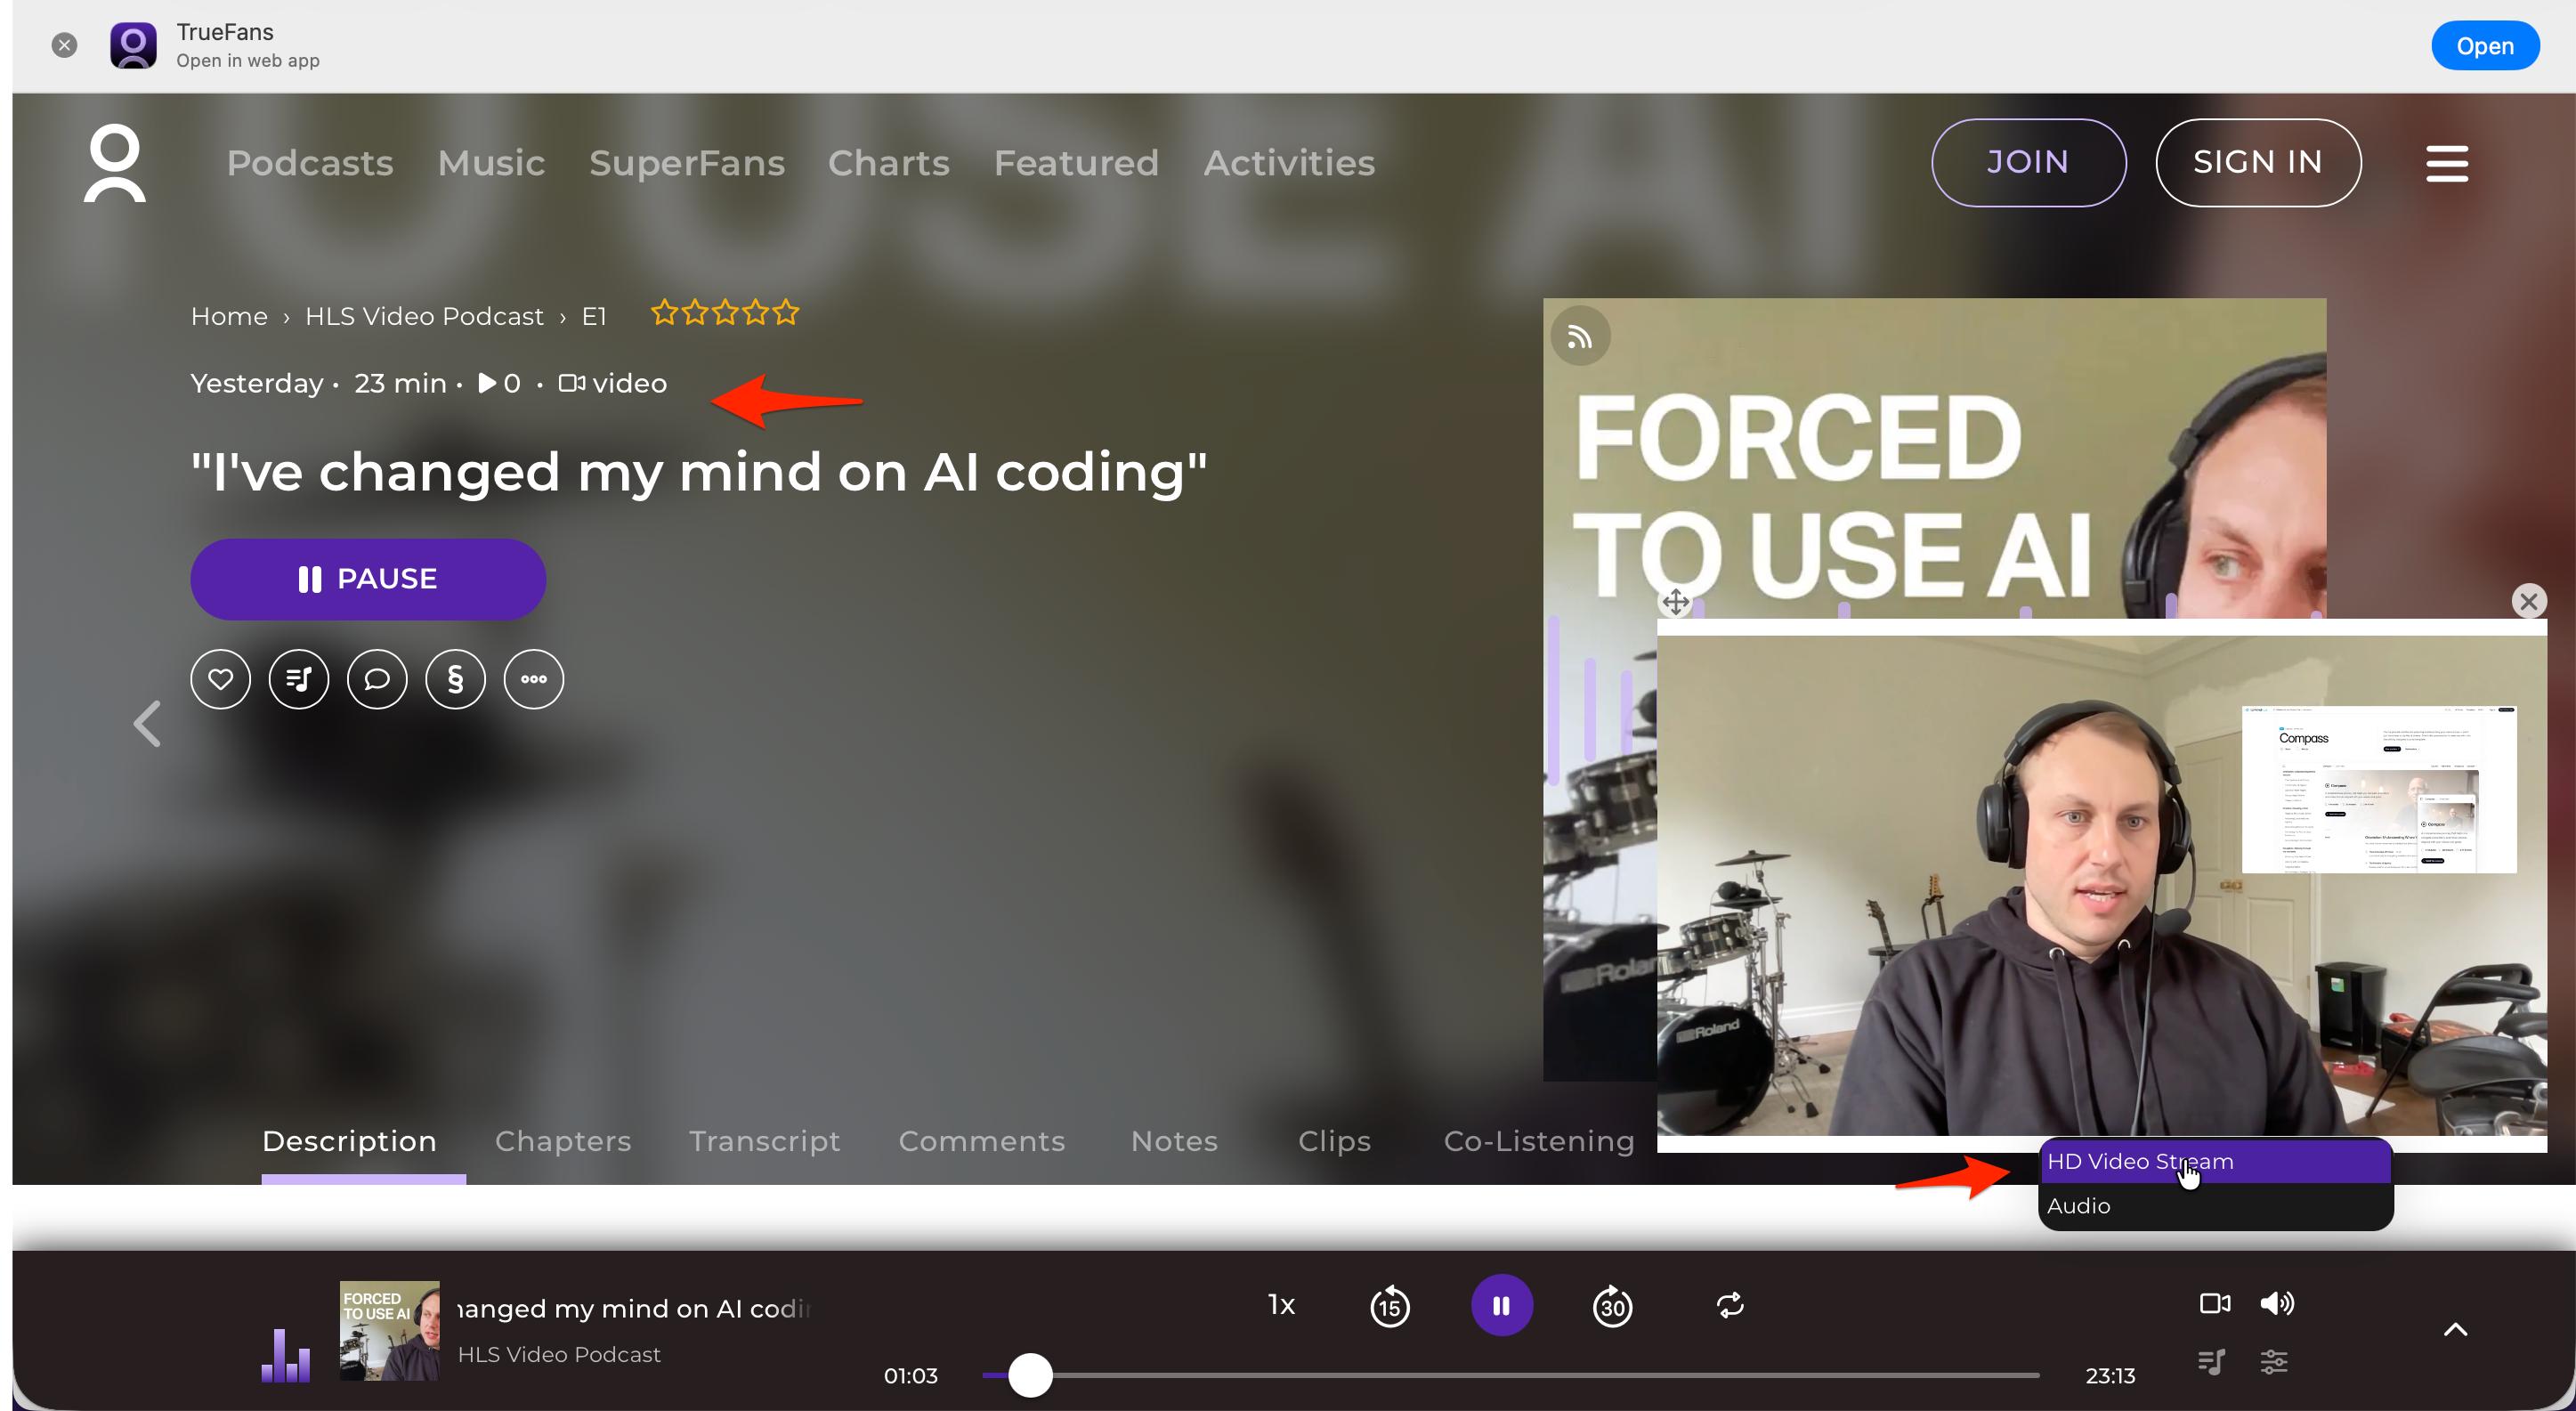Rate the episode one star
Image resolution: width=2576 pixels, height=1411 pixels.
pyautogui.click(x=664, y=313)
